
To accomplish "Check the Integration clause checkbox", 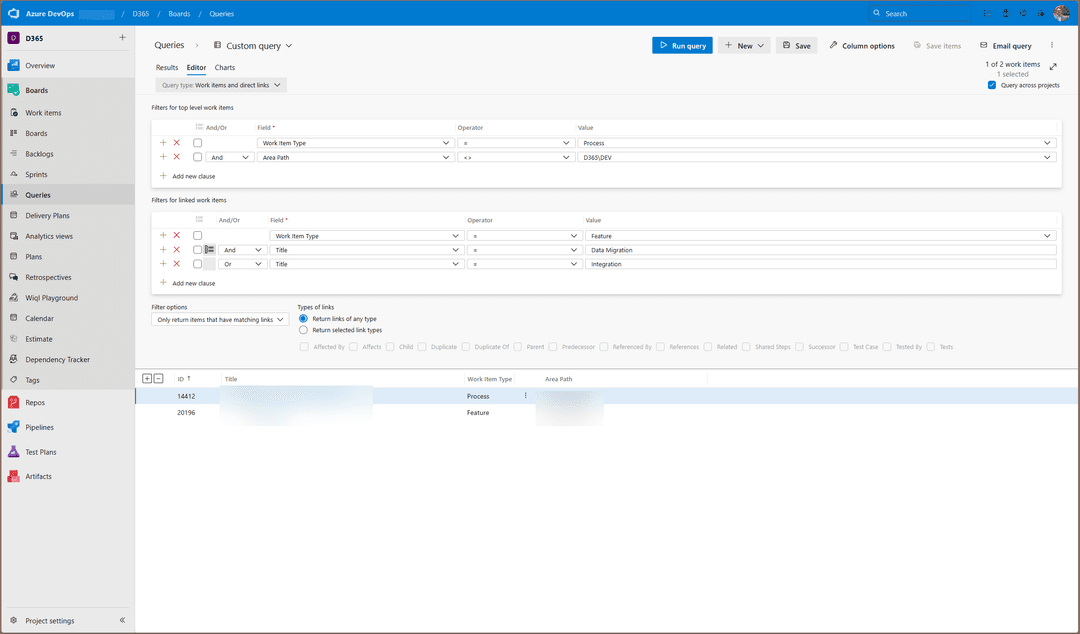I will (198, 264).
